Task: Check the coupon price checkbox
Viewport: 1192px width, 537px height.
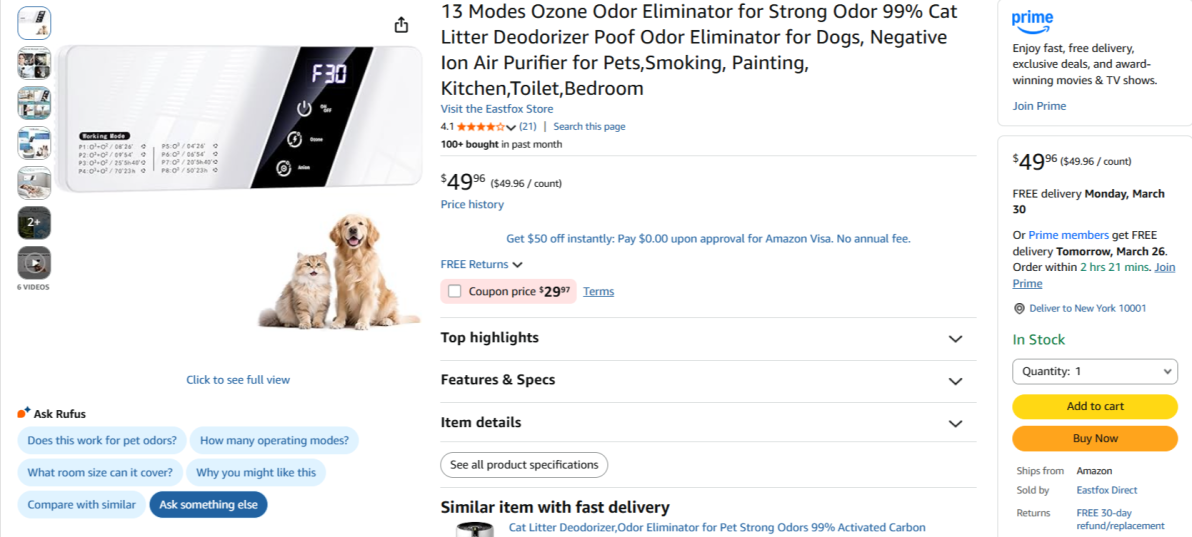Action: (455, 292)
